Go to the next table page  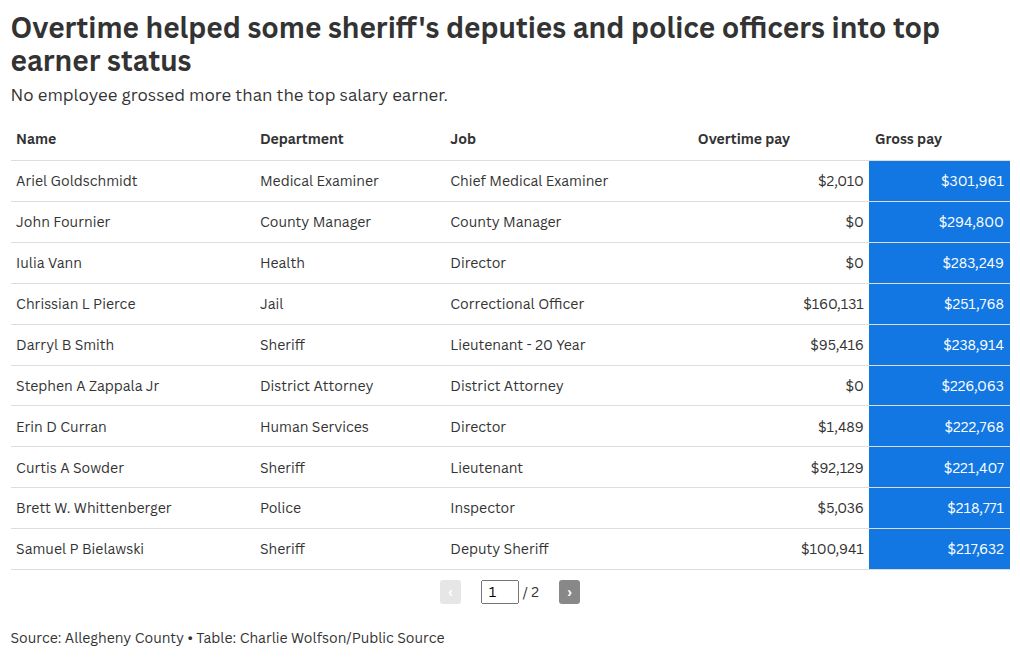tap(569, 592)
